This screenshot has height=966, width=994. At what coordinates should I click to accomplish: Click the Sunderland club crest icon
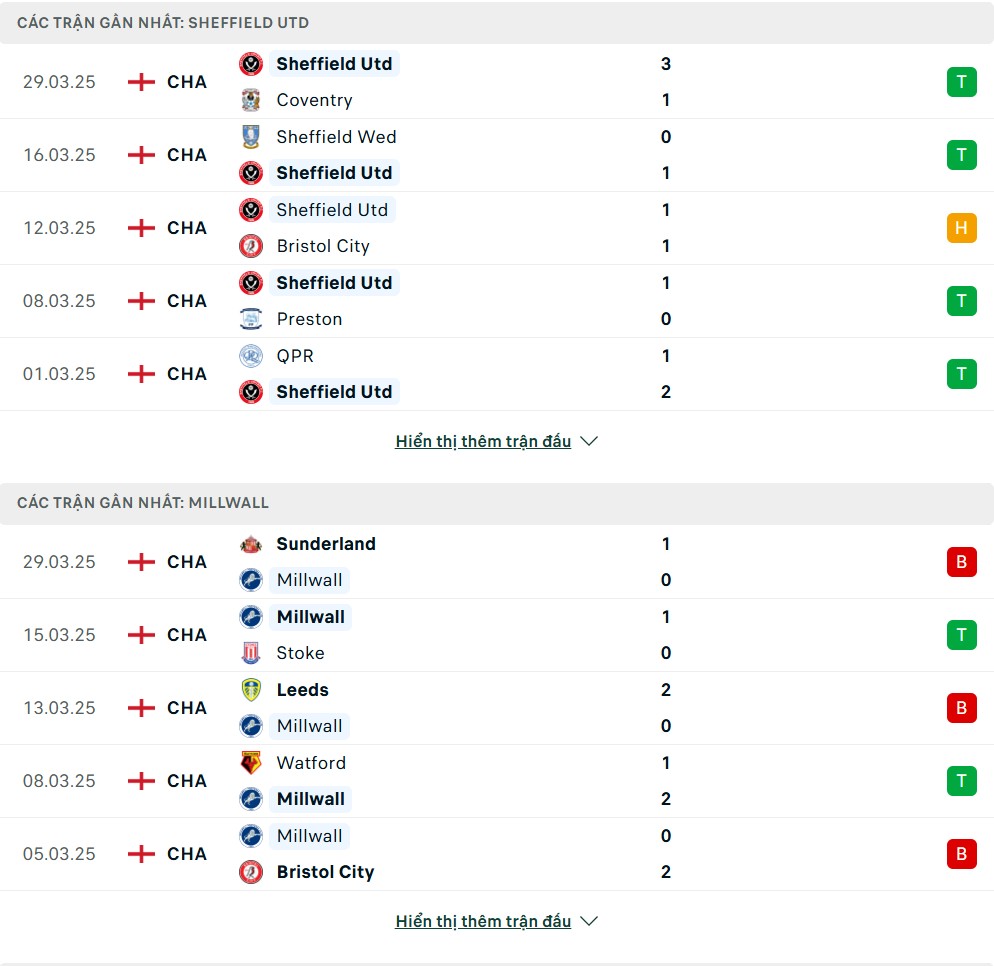coord(251,544)
